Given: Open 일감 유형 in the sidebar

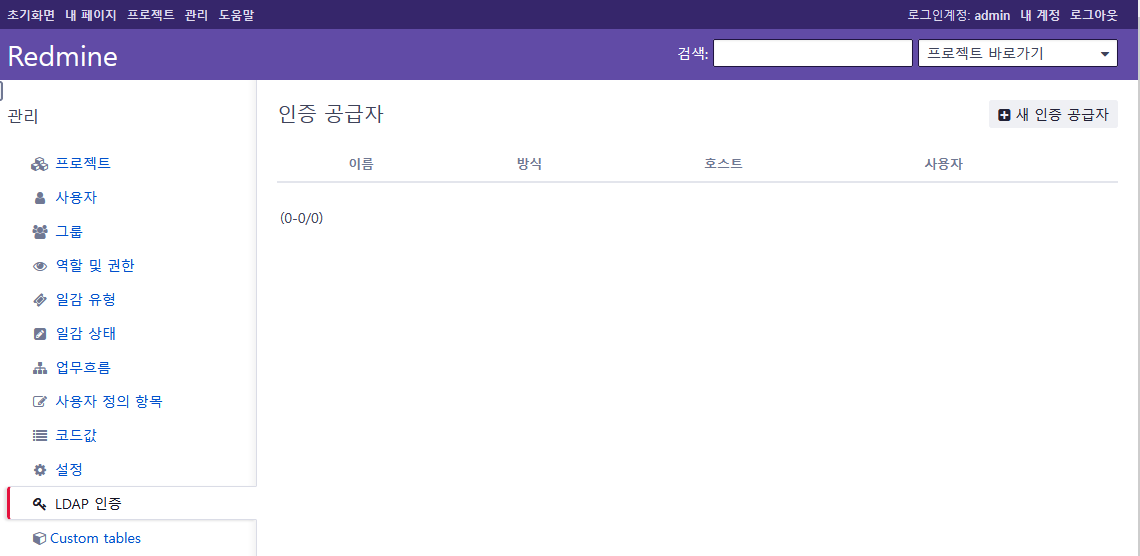Looking at the screenshot, I should 86,299.
